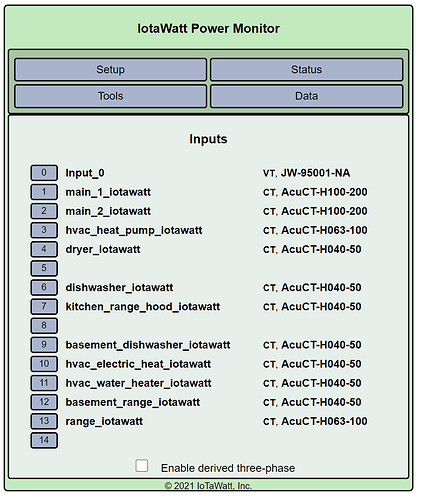Click input 12 basement range button
The width and height of the screenshot is (422, 500).
[x=44, y=402]
